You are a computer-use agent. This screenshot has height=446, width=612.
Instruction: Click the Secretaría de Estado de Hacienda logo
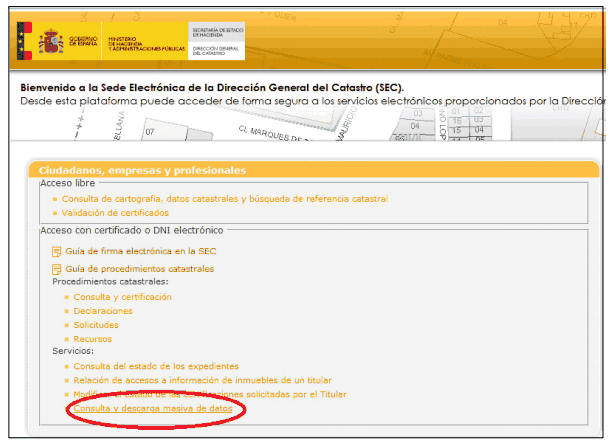coord(217,32)
